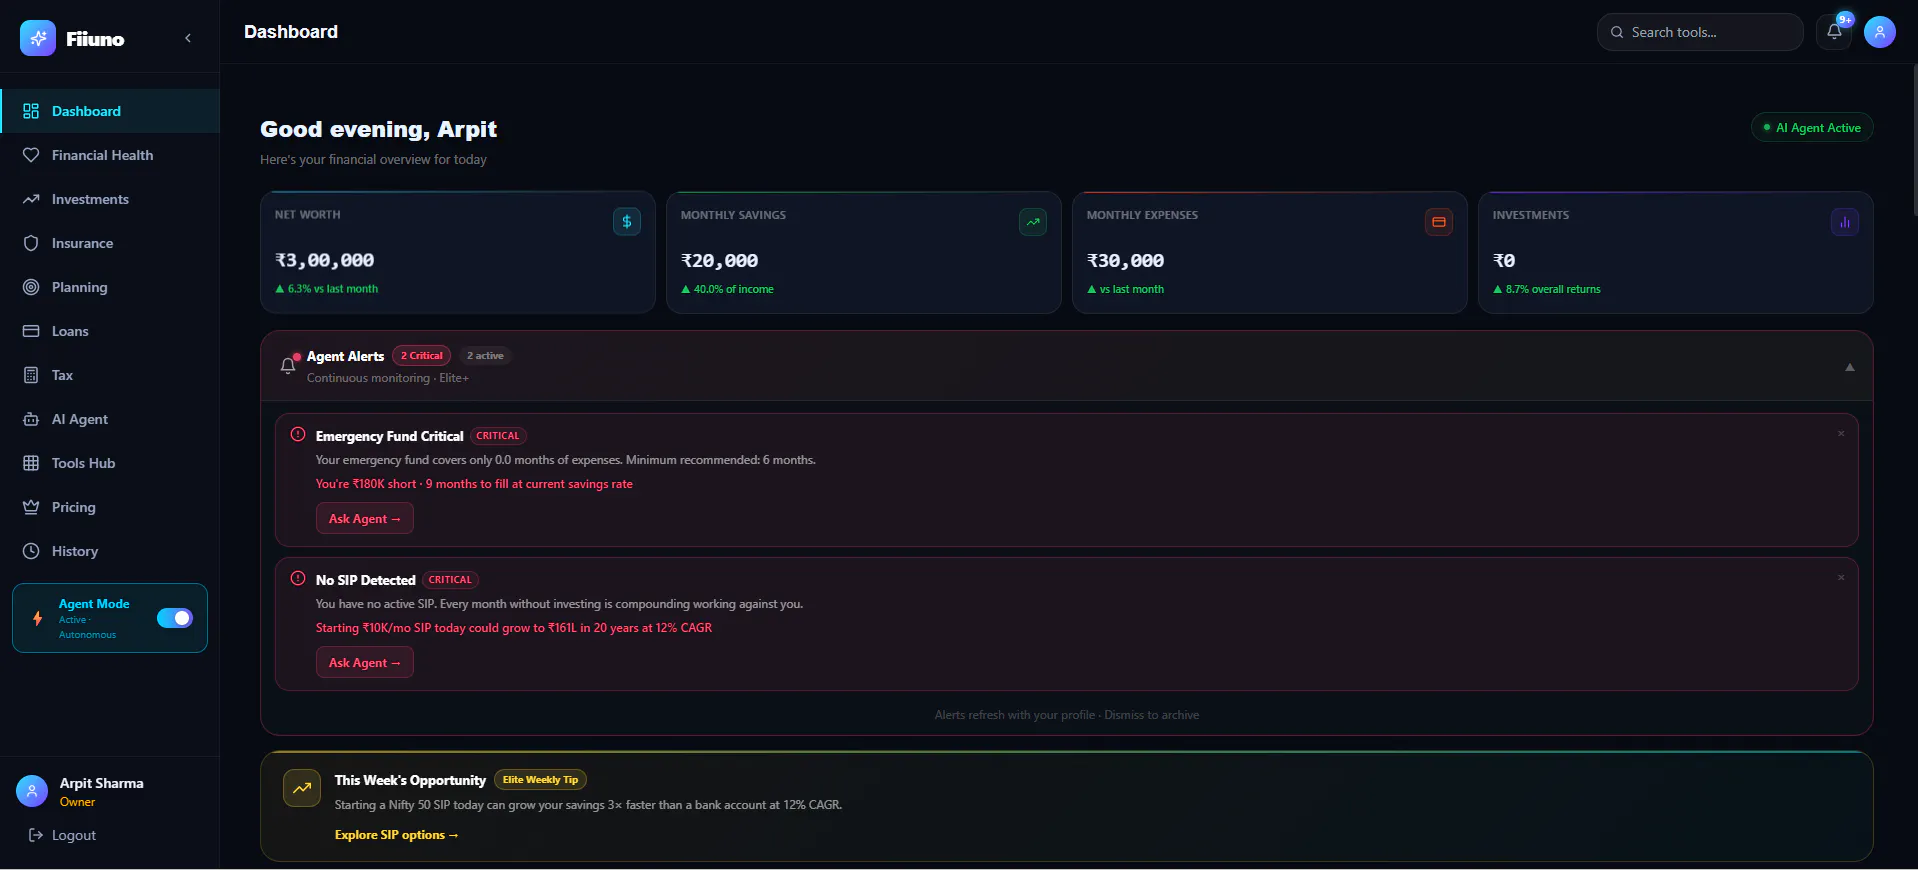
Task: Click the Arpit Sharma avatar in the sidebar
Action: [32, 791]
